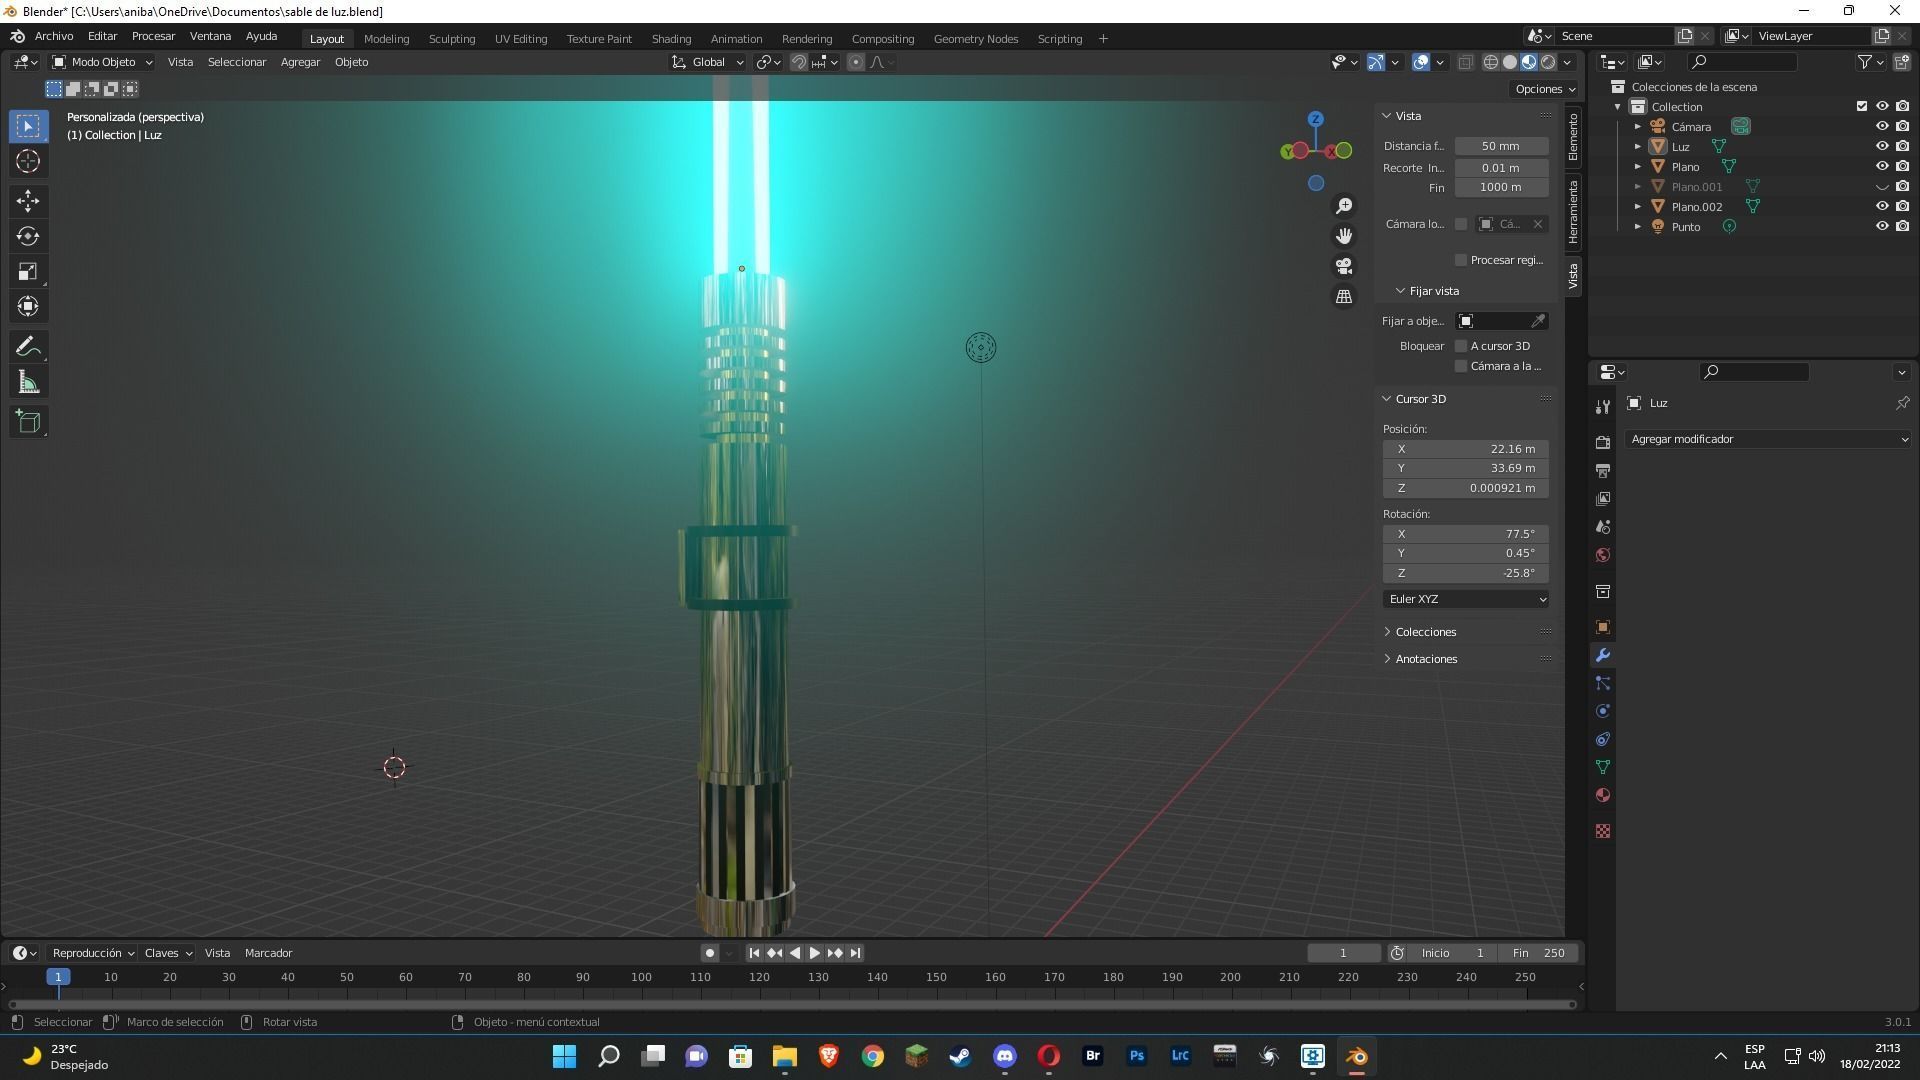Open the Material properties sphere icon
This screenshot has width=1920, height=1080.
click(x=1603, y=795)
